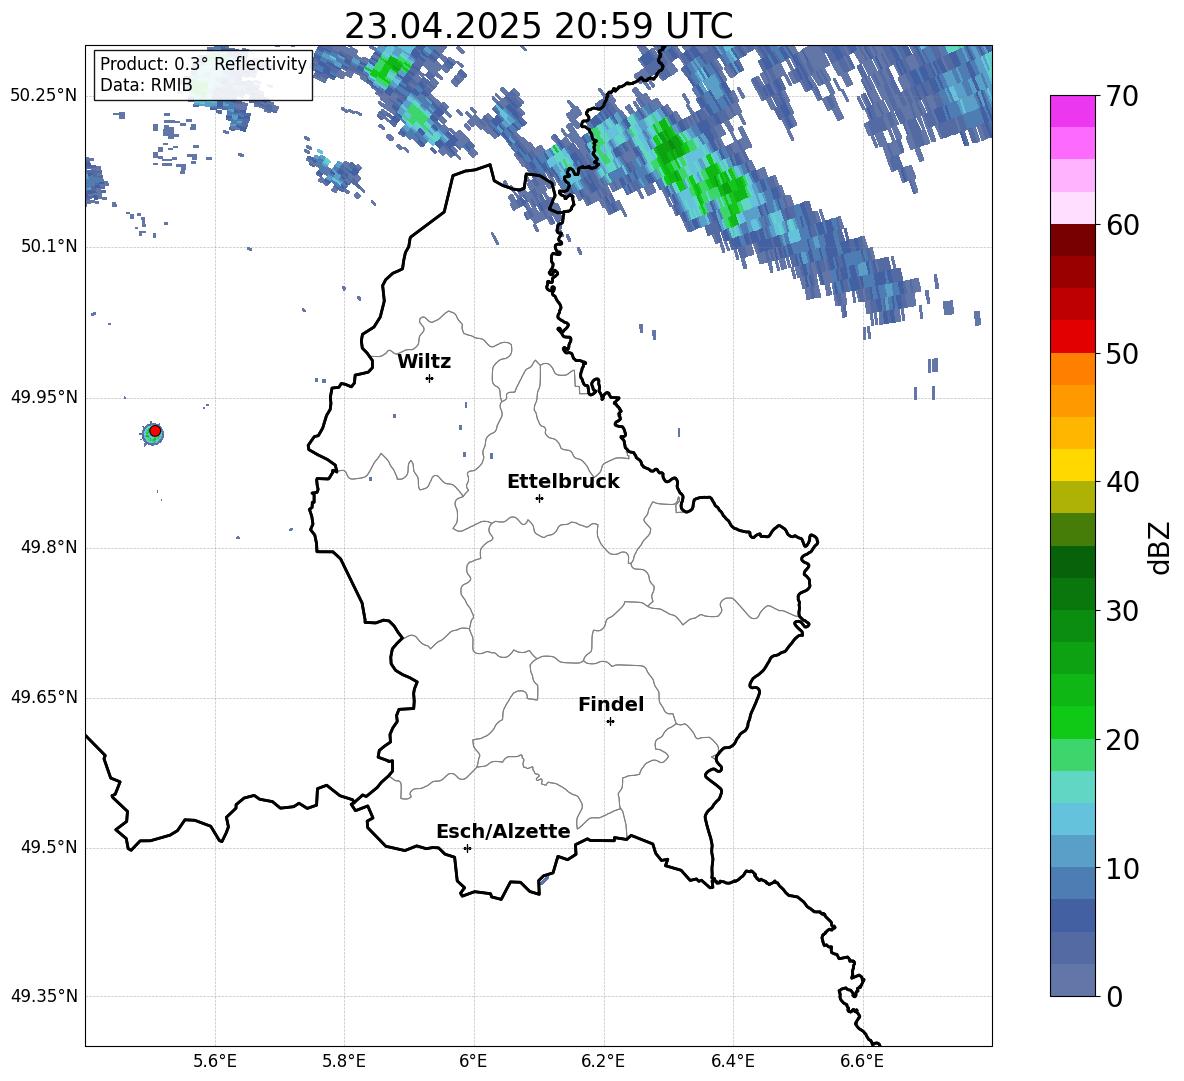Click the Esch/Alzette station cross marker
This screenshot has width=1184, height=1081.
pos(467,848)
